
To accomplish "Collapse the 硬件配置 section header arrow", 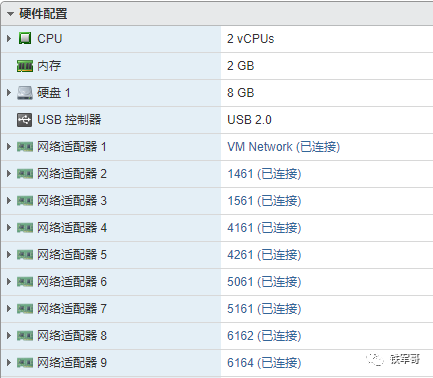I will pyautogui.click(x=10, y=14).
